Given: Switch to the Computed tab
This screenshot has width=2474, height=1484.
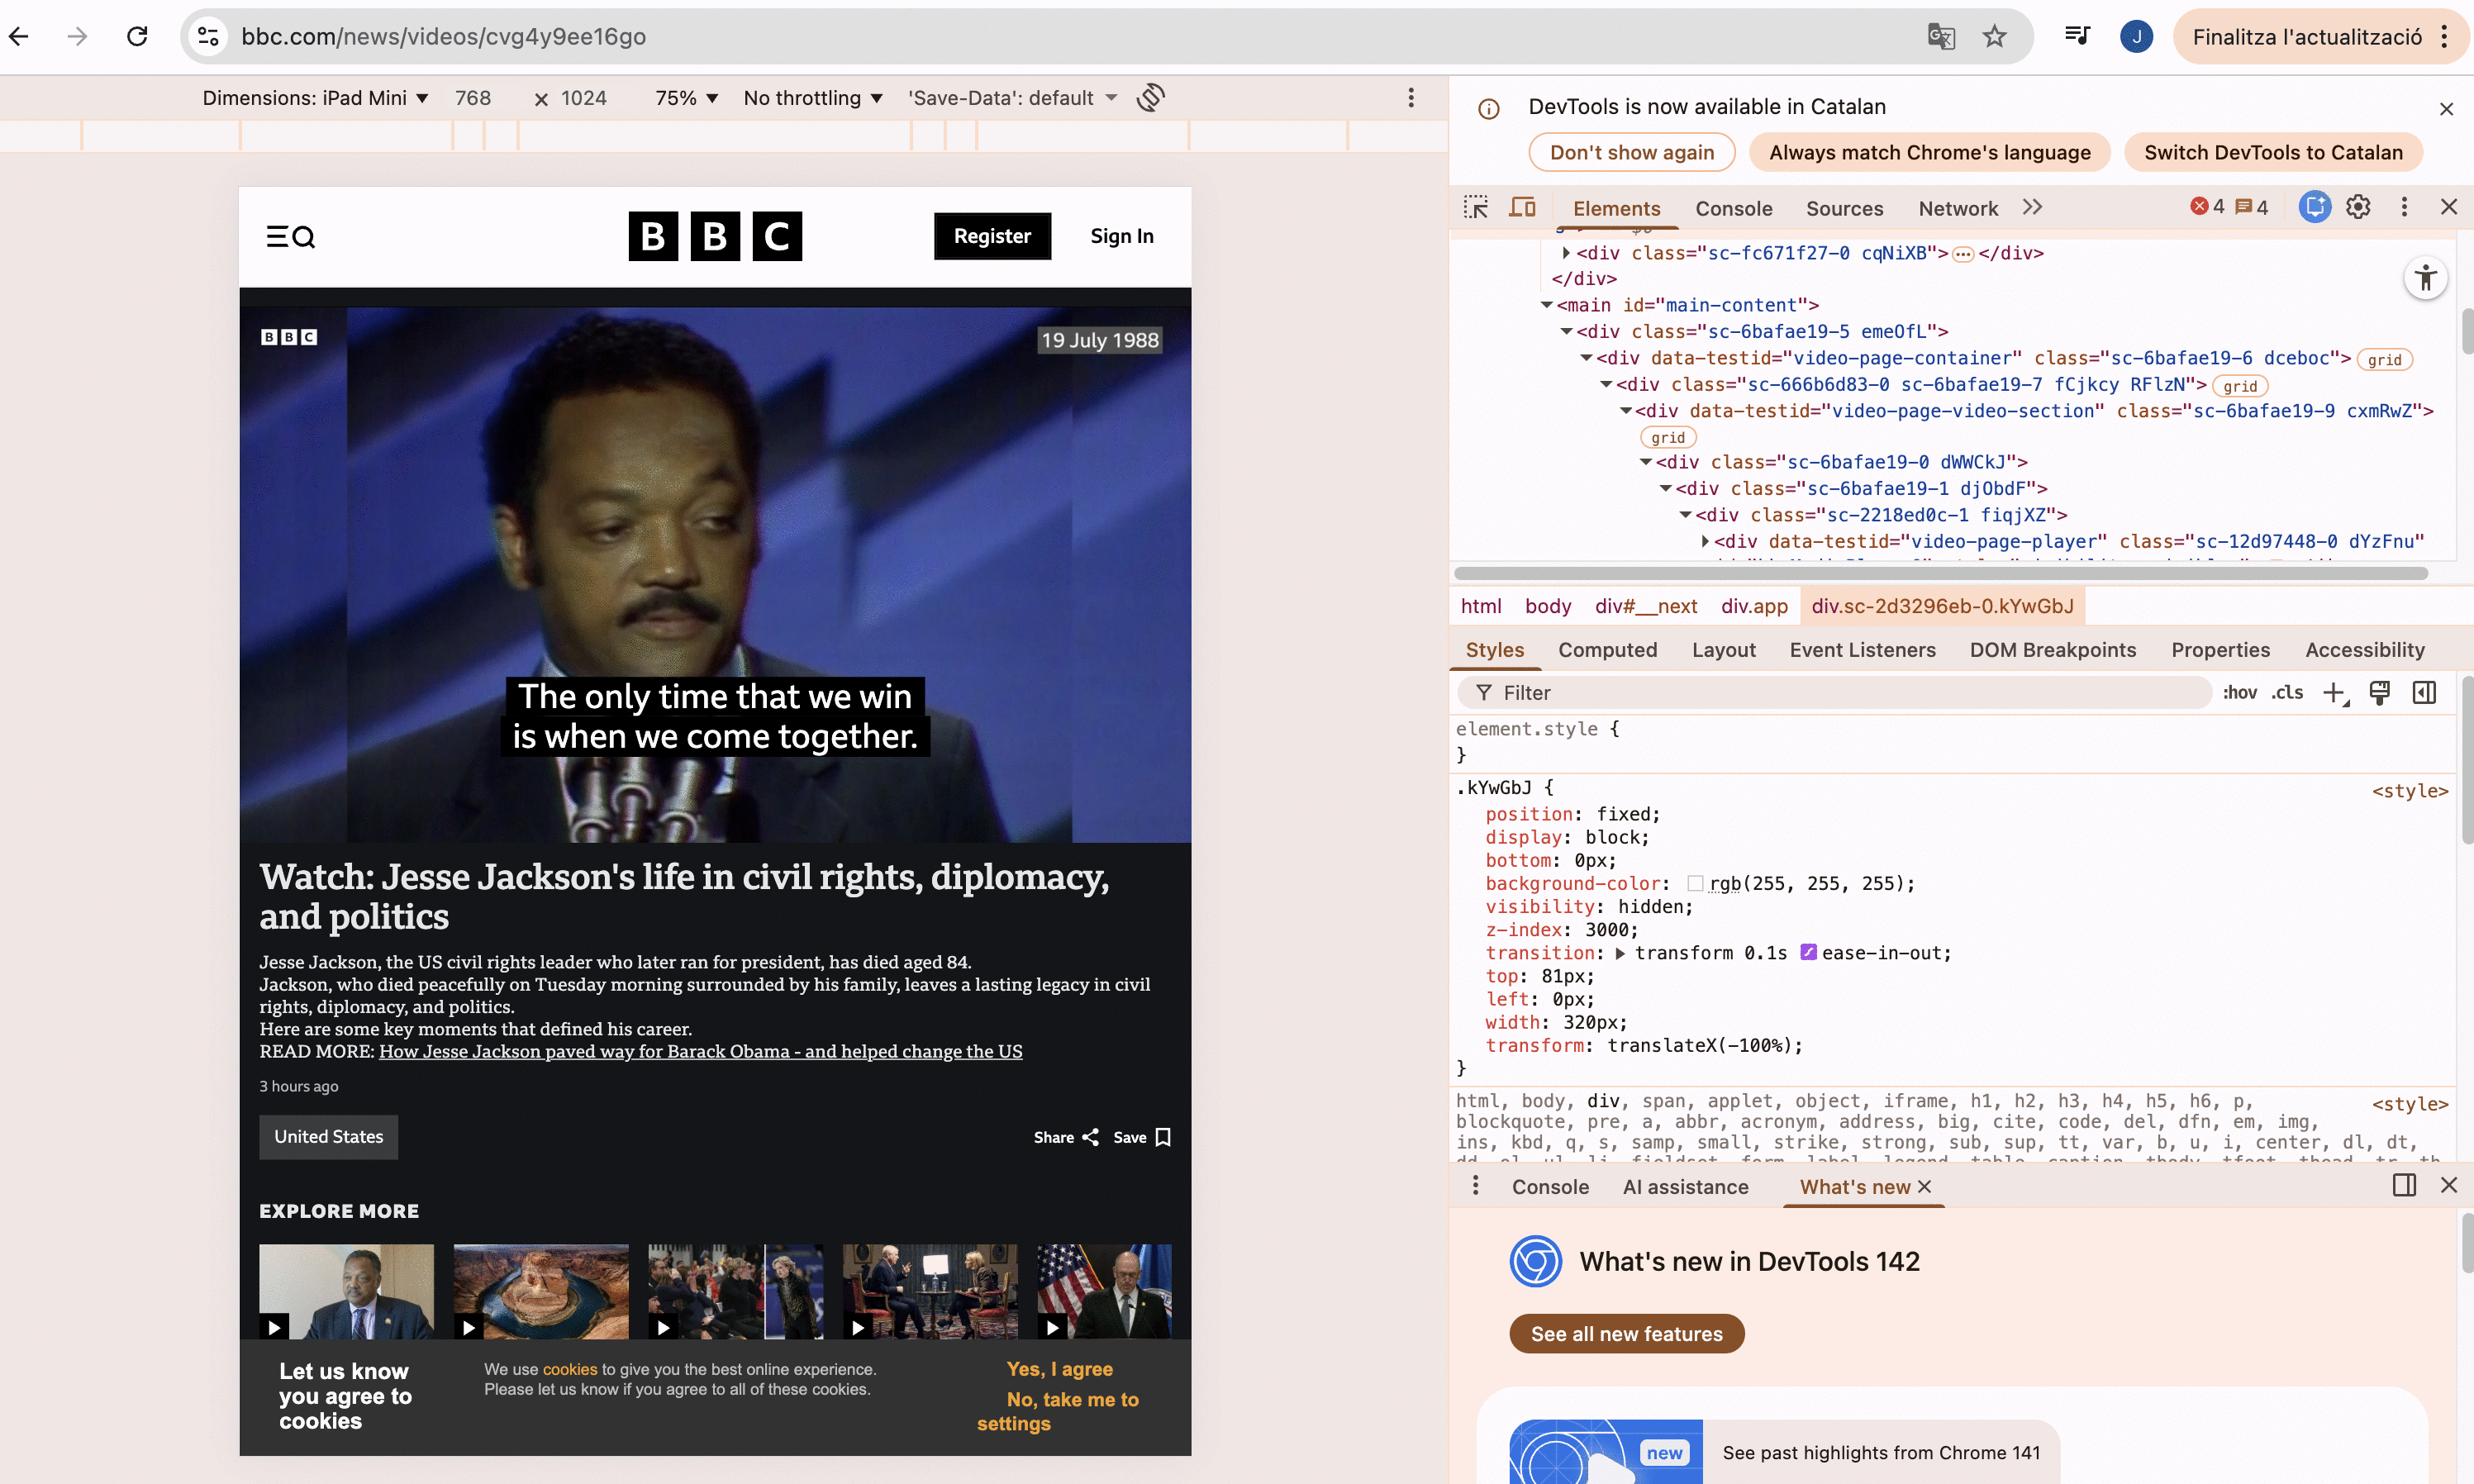Looking at the screenshot, I should pyautogui.click(x=1607, y=650).
